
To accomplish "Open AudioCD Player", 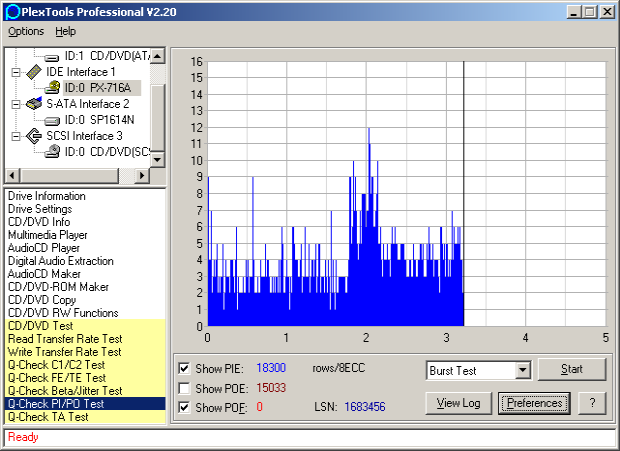I will [x=44, y=248].
